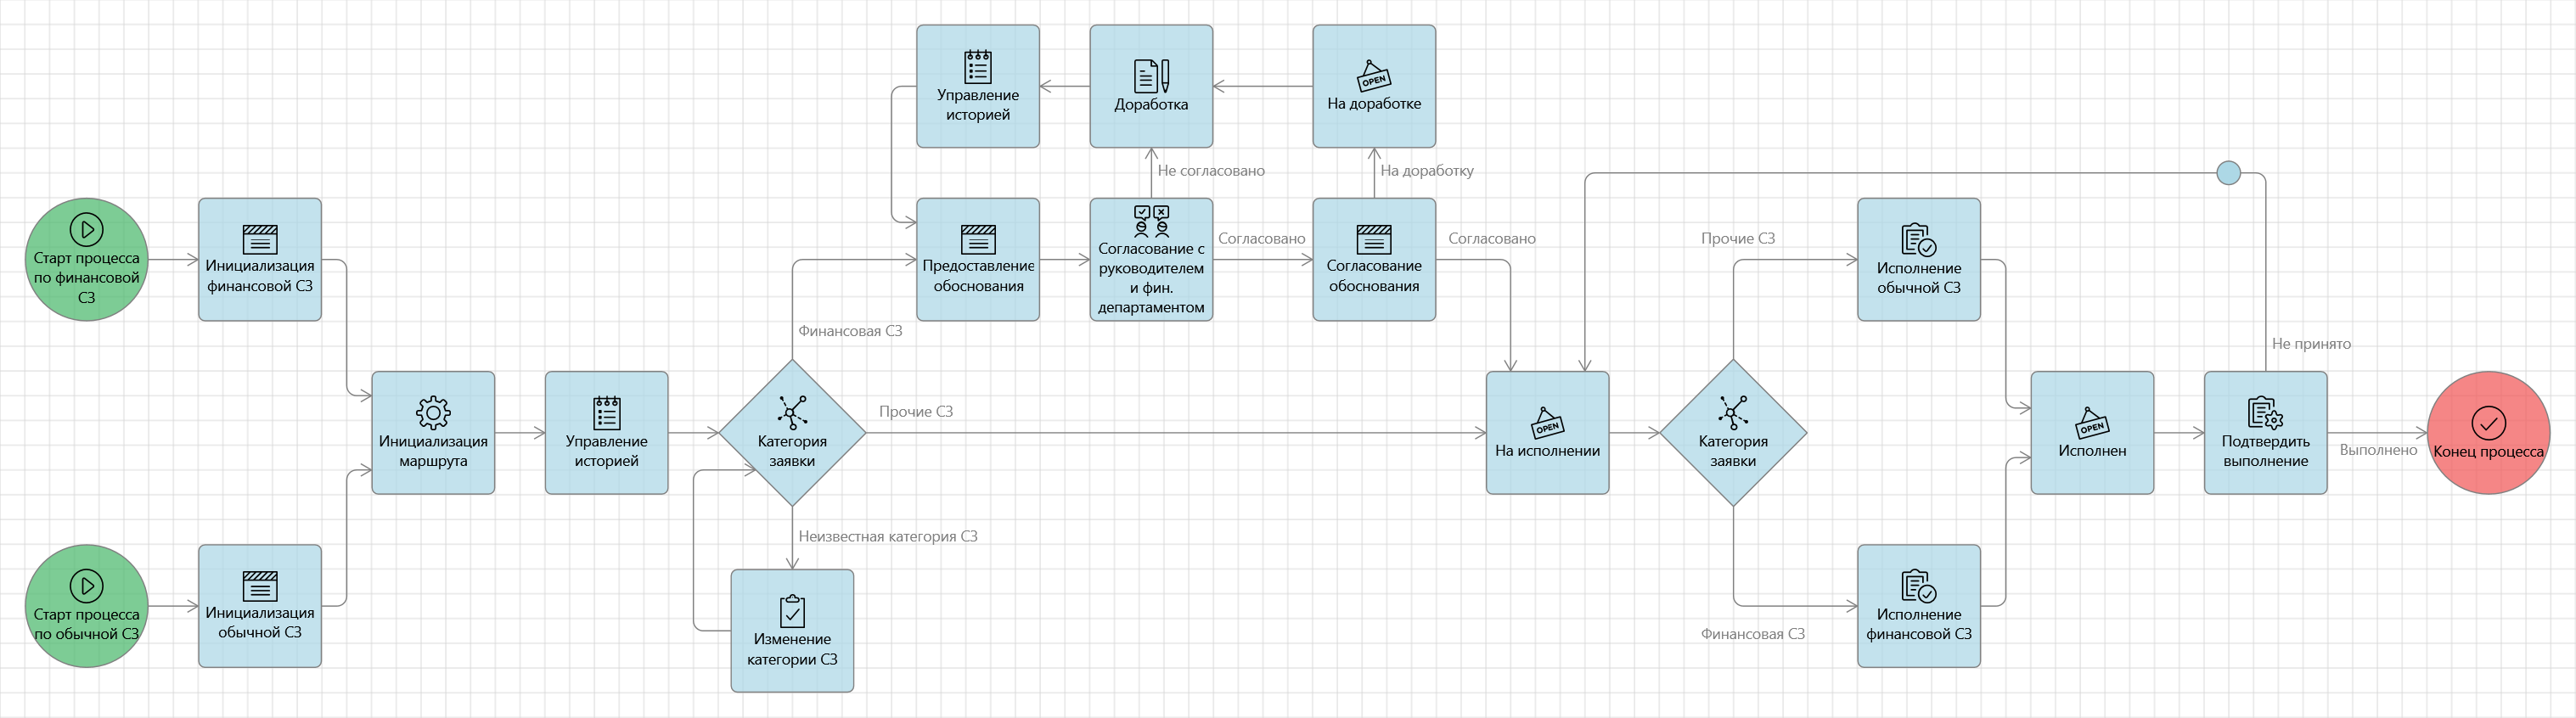Click the OPEN sign icon in 'На доработке'
This screenshot has height=718, width=2576.
point(1373,76)
